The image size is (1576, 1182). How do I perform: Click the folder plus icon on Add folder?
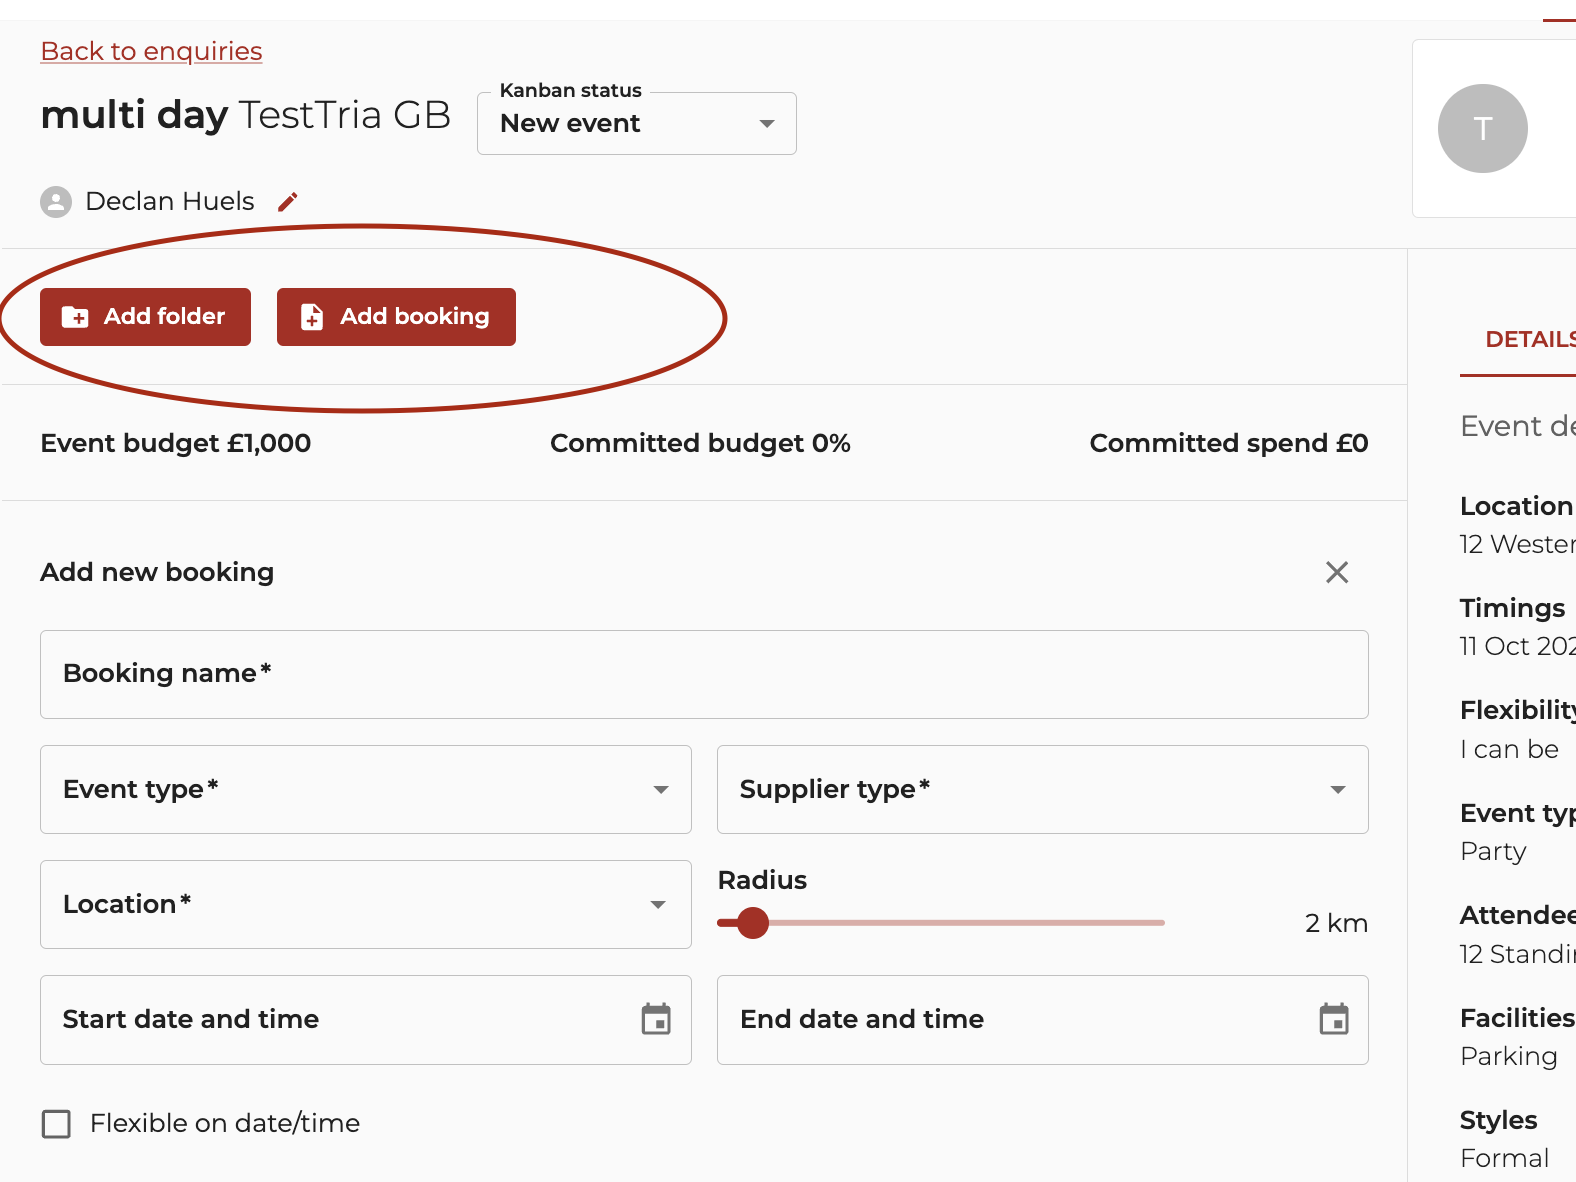click(x=75, y=317)
